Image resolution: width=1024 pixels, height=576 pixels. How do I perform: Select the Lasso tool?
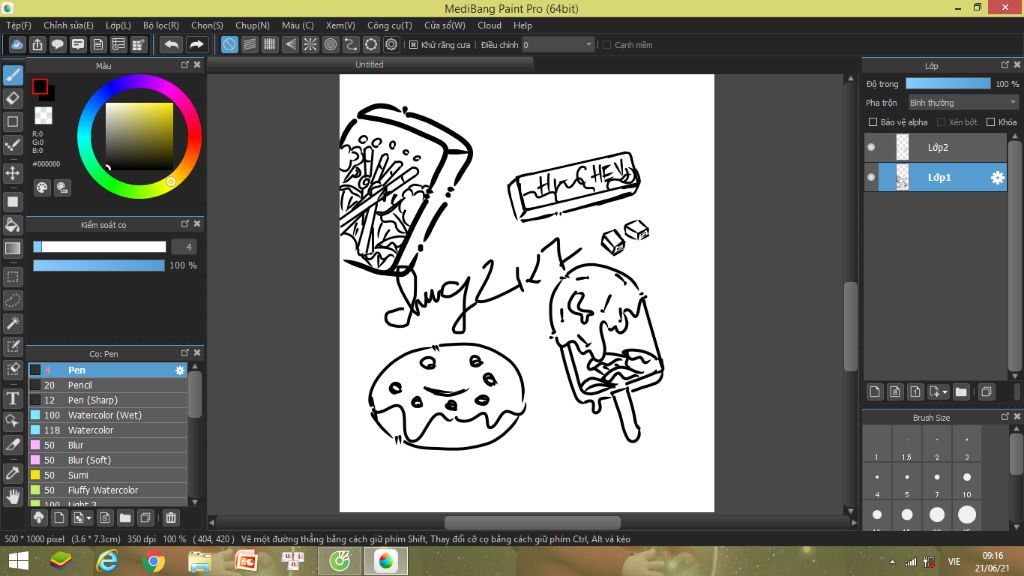[13, 300]
